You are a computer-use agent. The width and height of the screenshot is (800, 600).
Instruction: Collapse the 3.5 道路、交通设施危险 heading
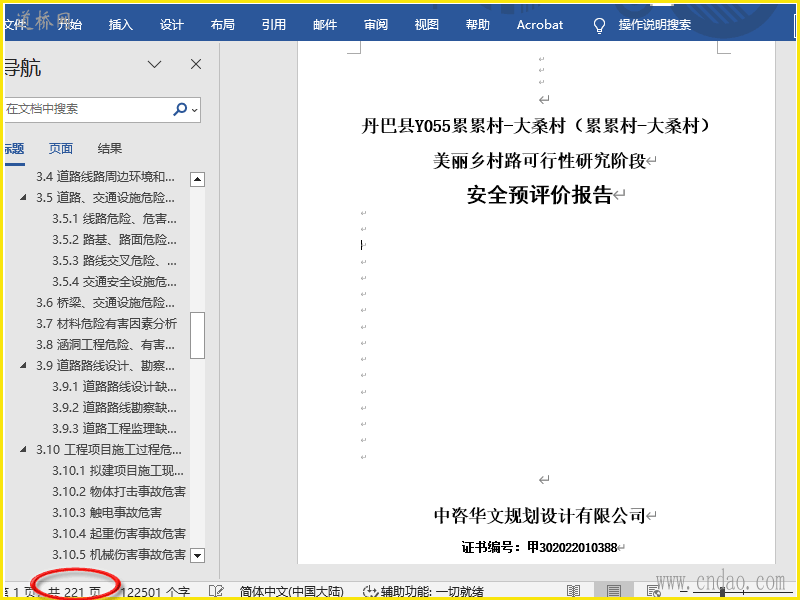[23, 197]
